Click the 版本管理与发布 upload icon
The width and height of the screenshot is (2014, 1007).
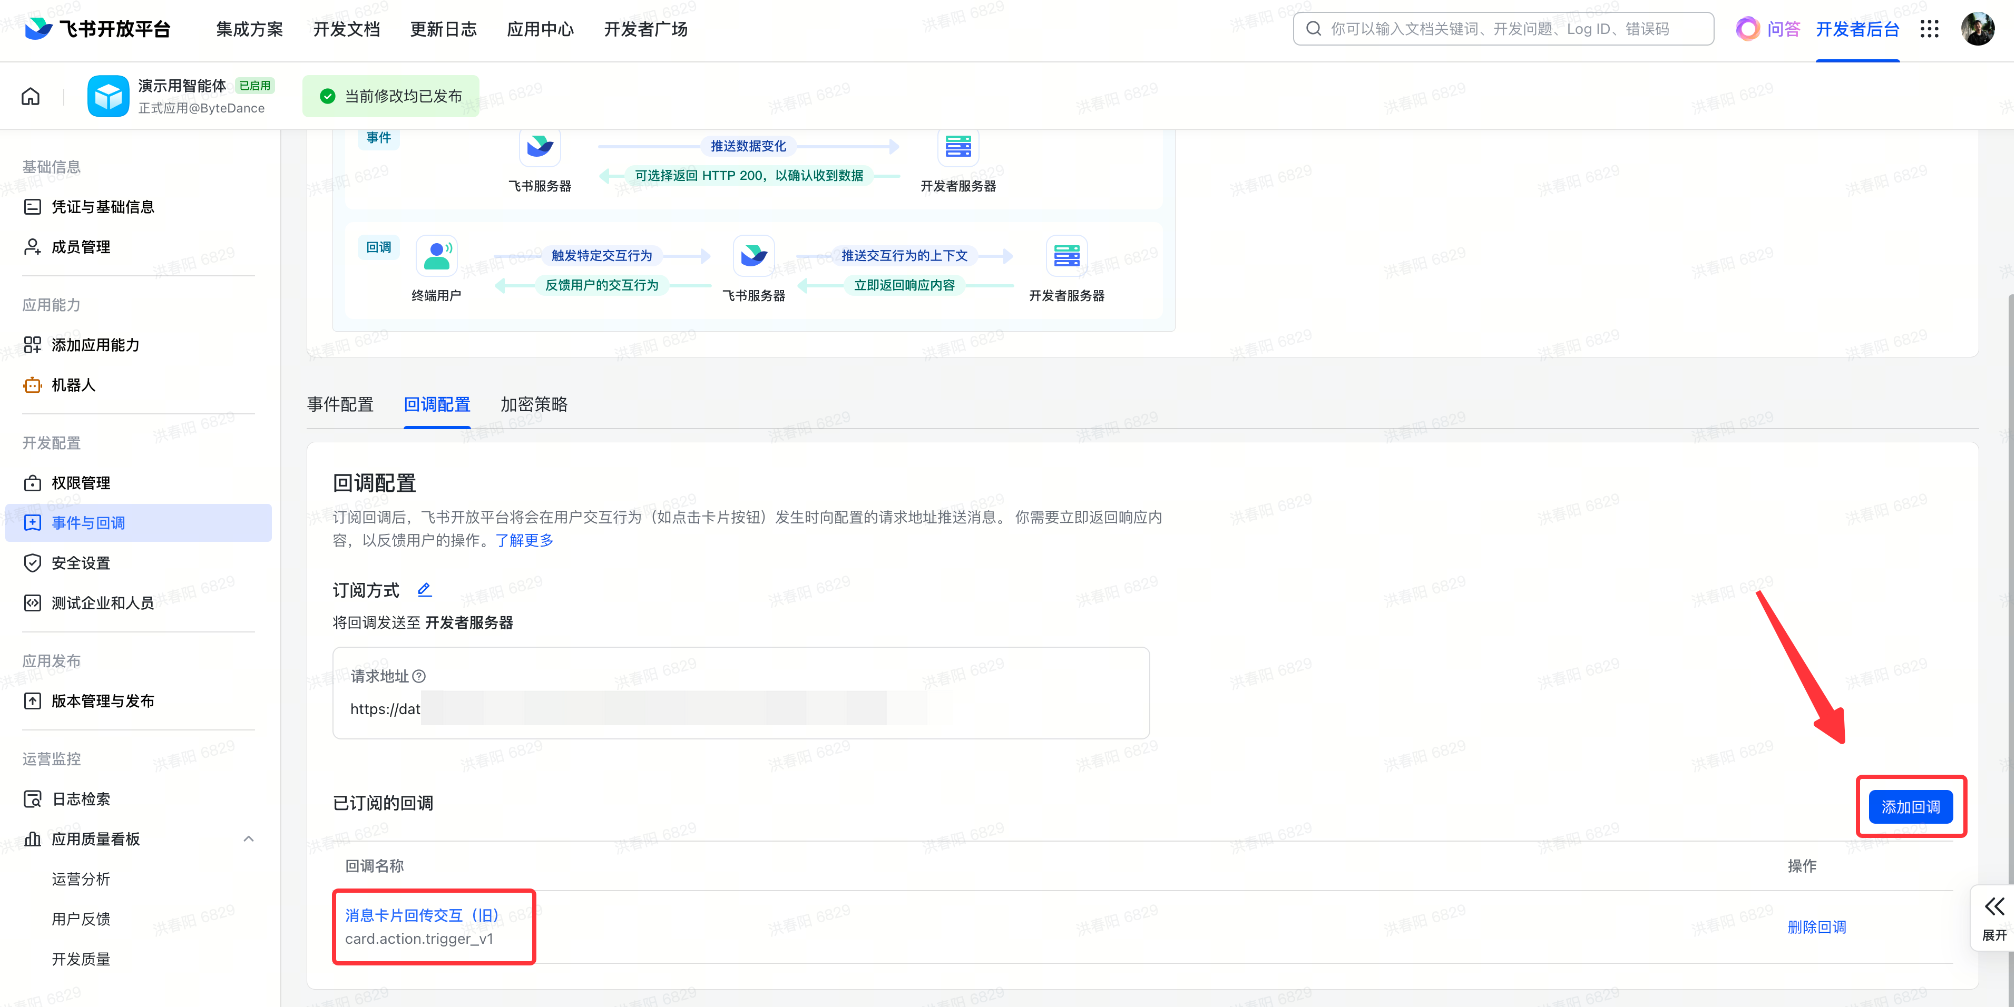33,701
